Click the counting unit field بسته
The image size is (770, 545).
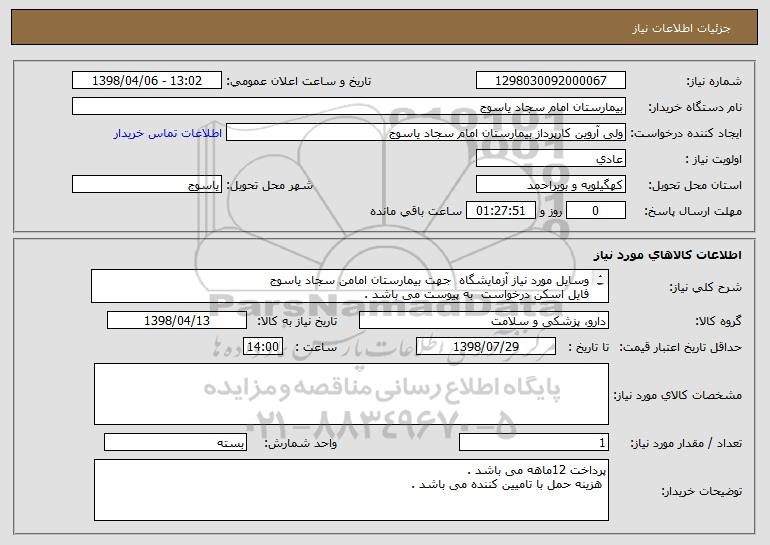click(x=175, y=443)
